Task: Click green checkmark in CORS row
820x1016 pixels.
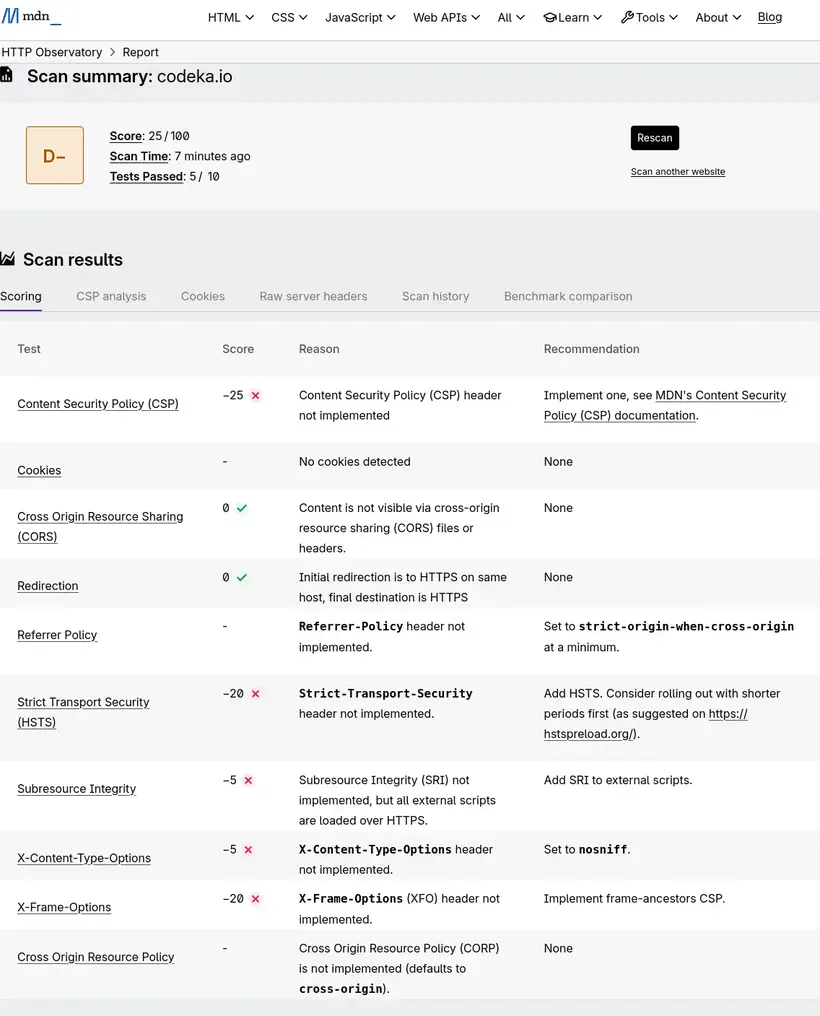Action: tap(242, 508)
